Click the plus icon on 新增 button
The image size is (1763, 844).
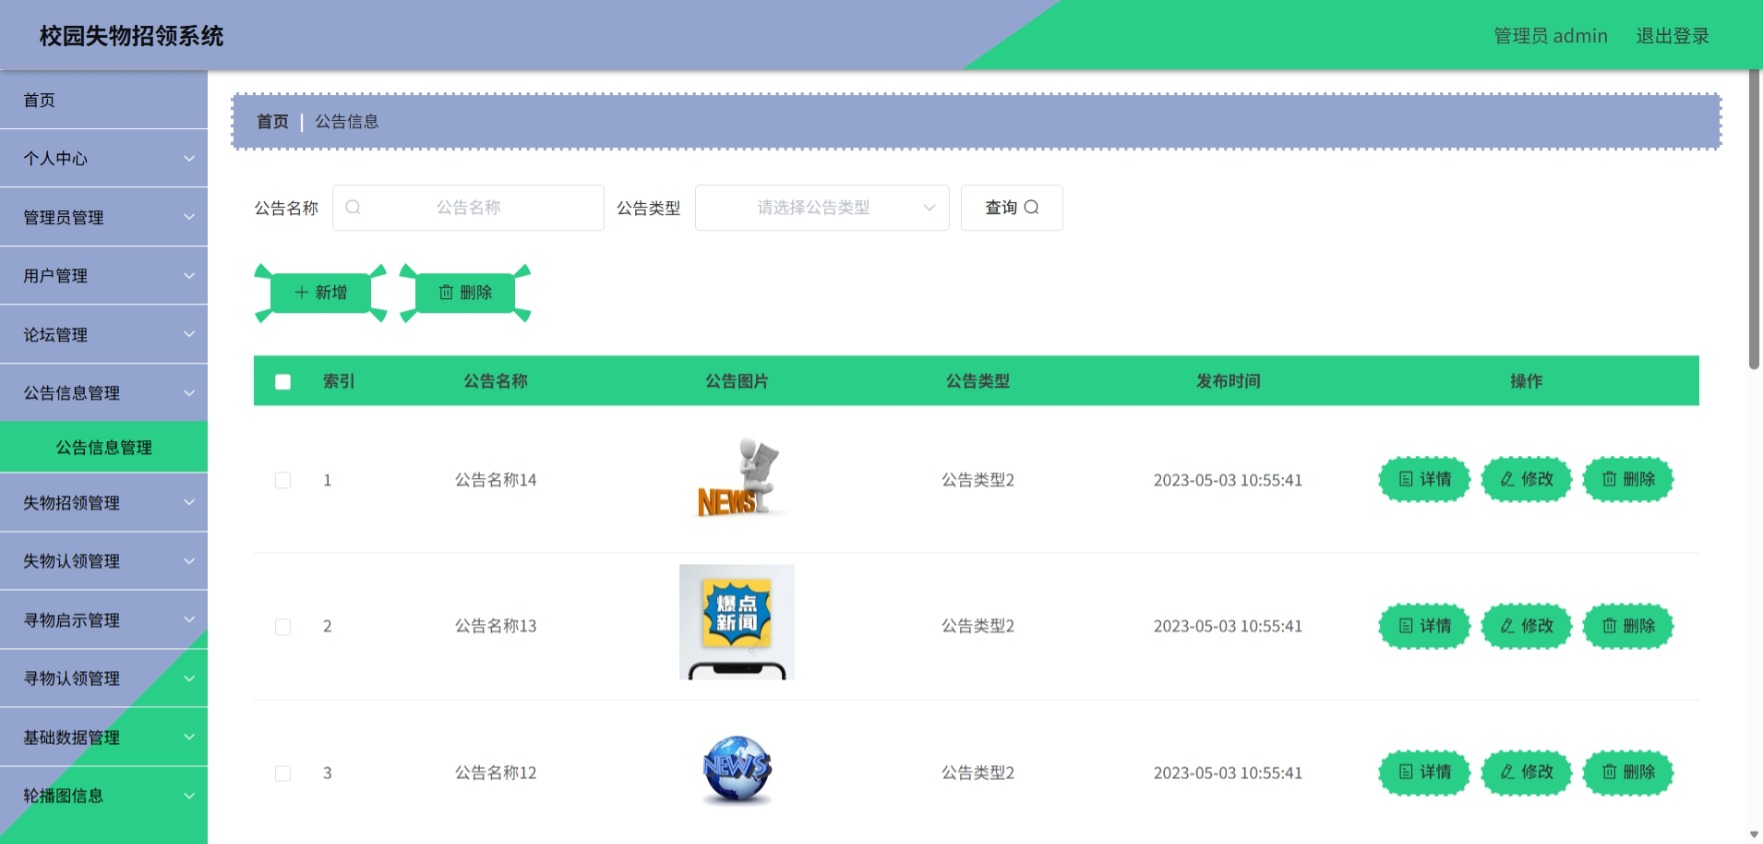[x=301, y=292]
